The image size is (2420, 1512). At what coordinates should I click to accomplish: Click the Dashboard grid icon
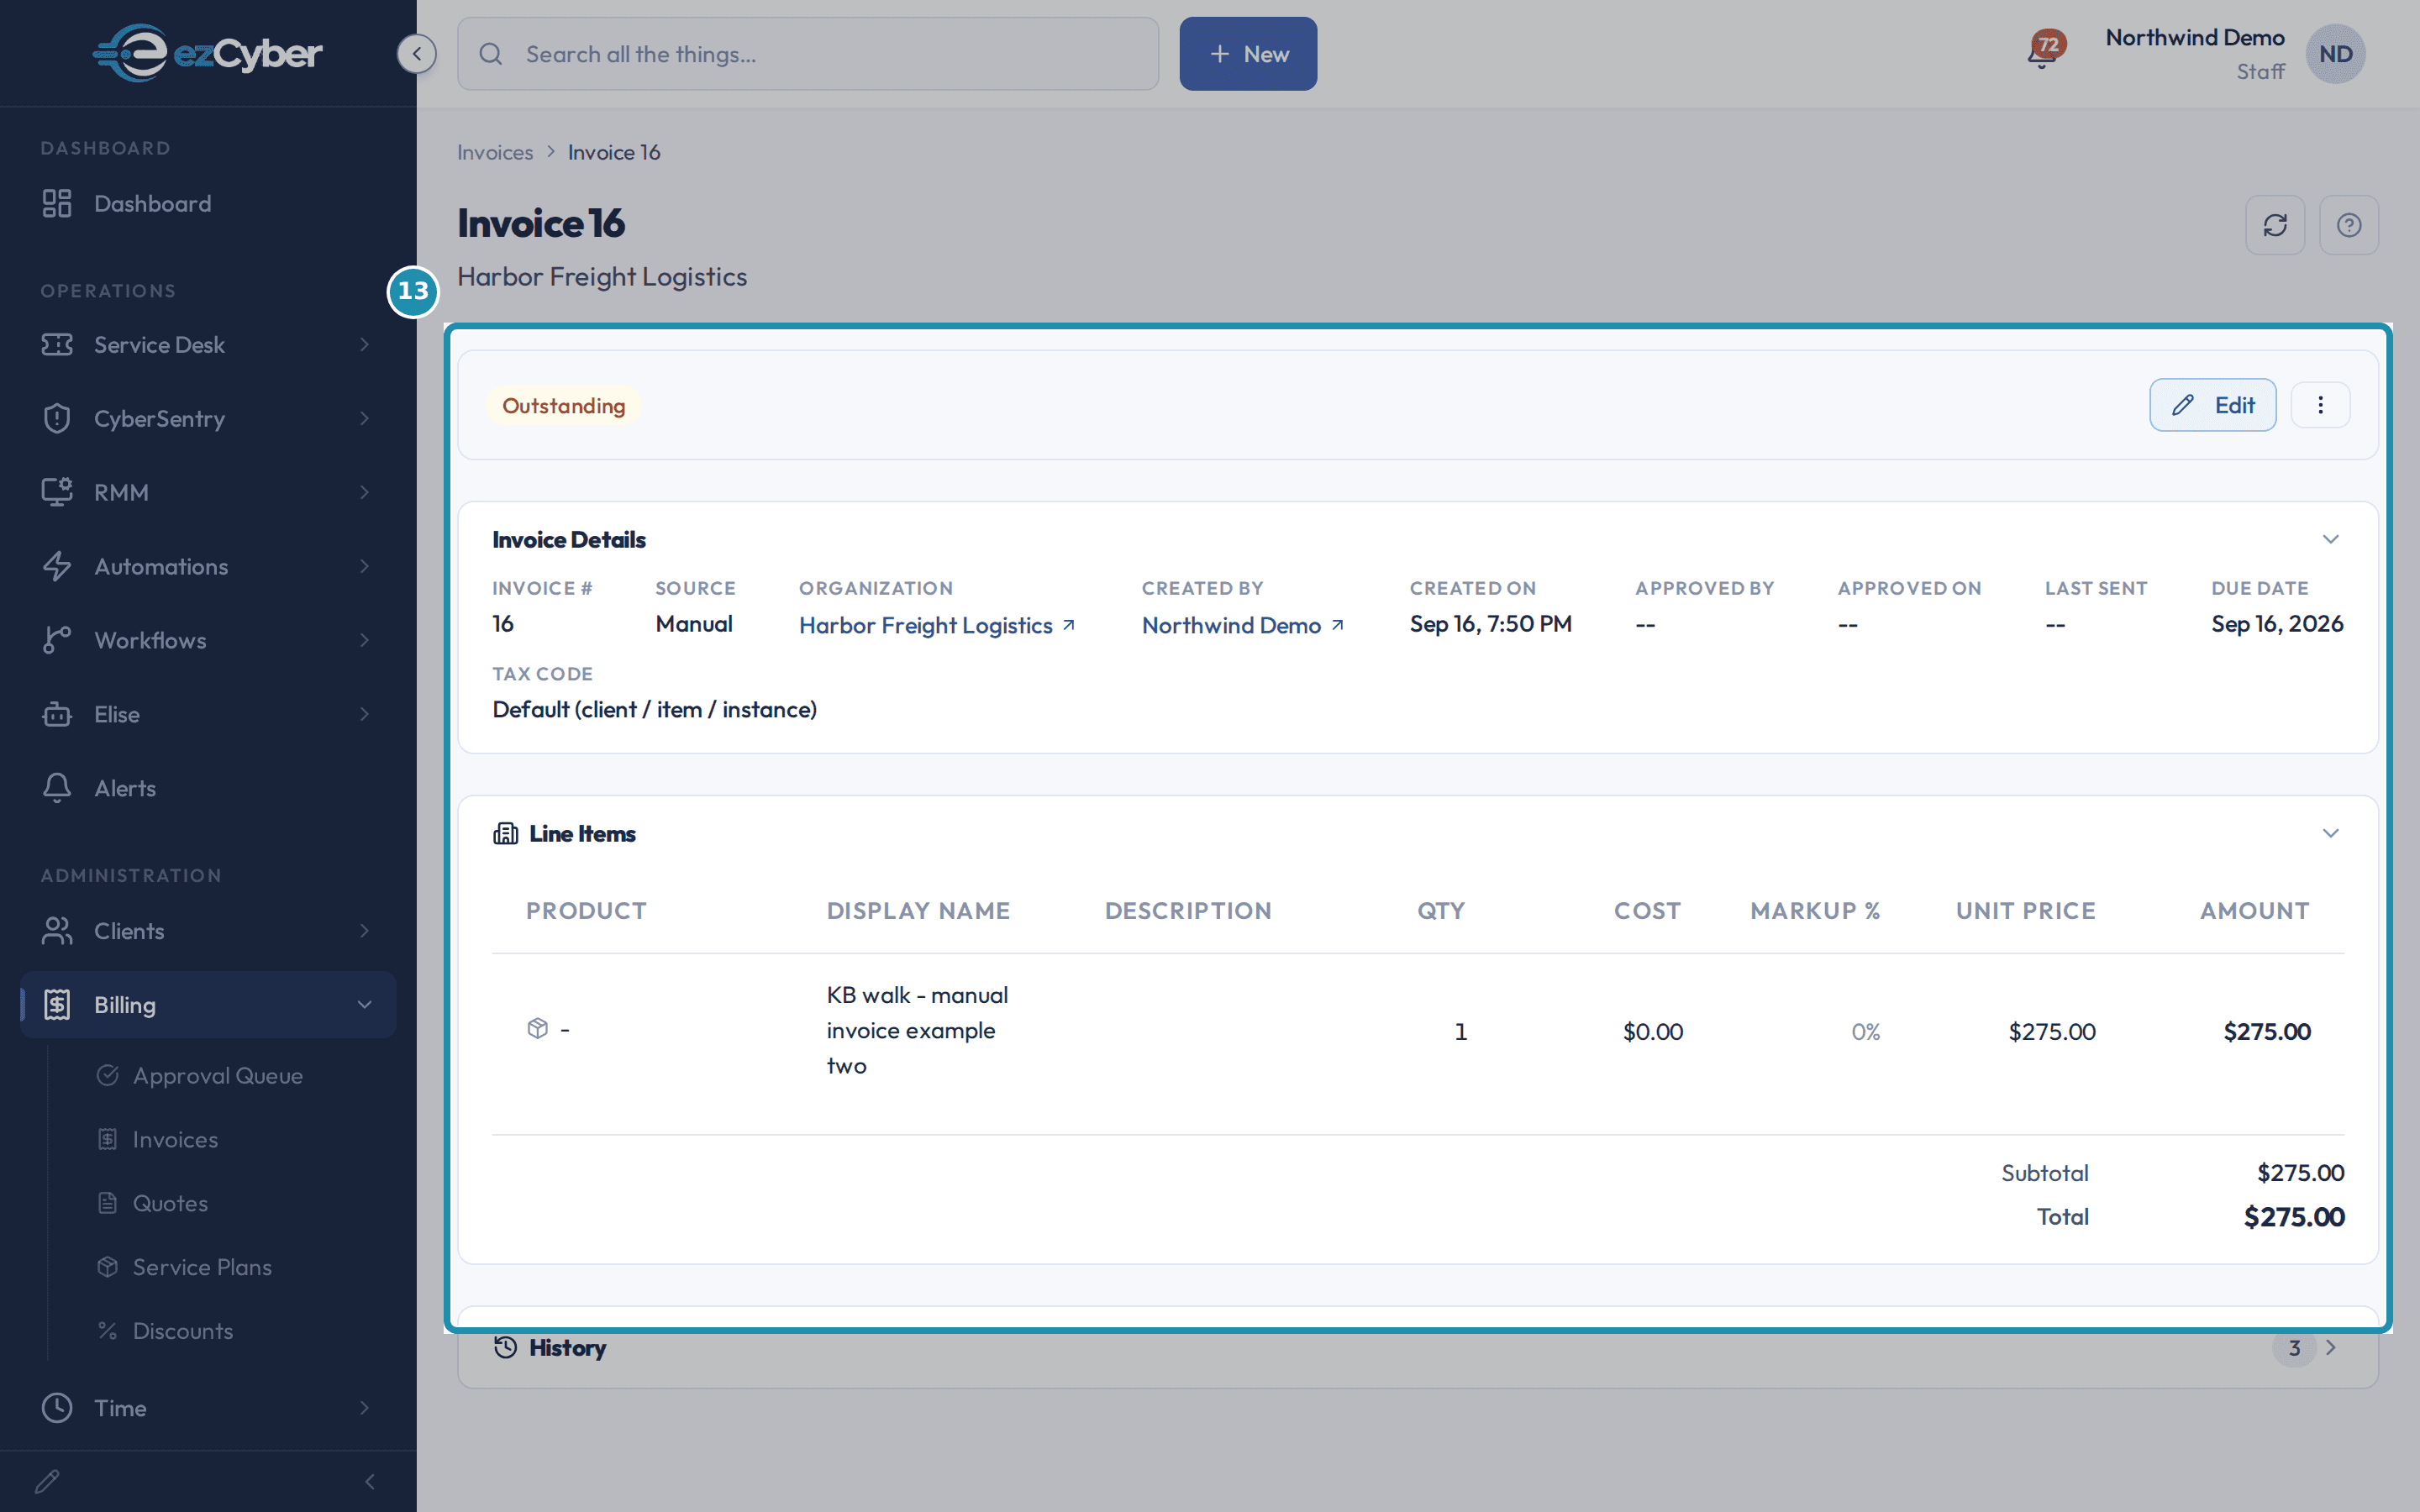click(57, 203)
